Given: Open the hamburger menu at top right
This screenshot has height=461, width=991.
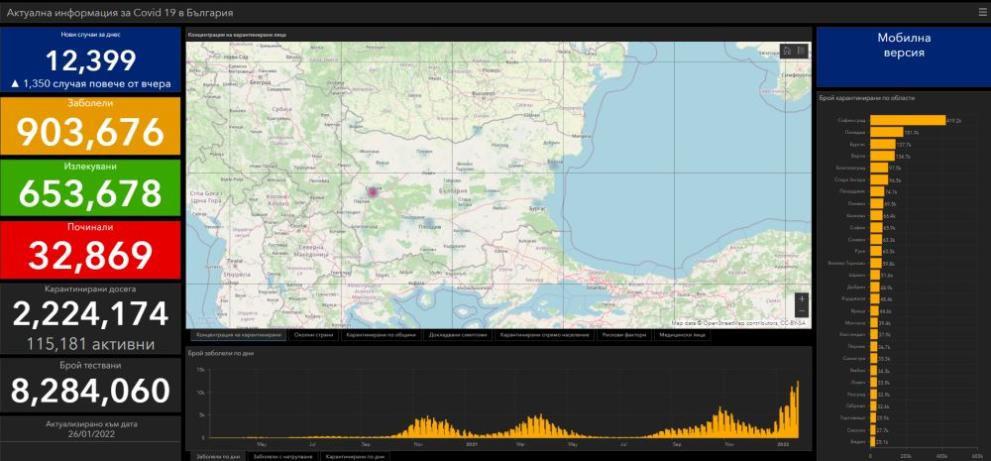Looking at the screenshot, I should click(983, 12).
